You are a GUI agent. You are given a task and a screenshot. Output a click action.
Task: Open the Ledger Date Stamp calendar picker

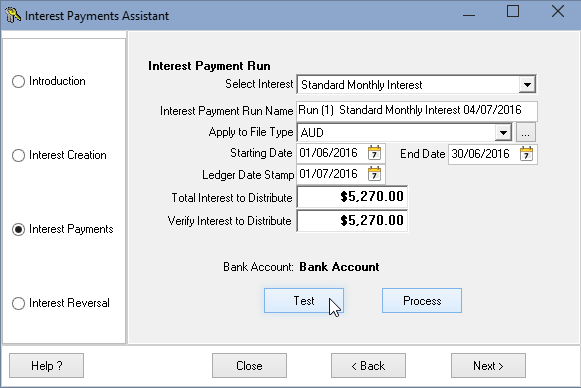(x=374, y=174)
